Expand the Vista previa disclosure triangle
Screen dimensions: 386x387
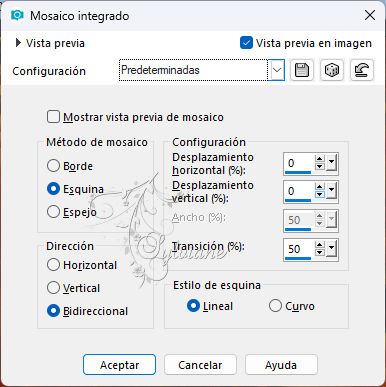(18, 43)
